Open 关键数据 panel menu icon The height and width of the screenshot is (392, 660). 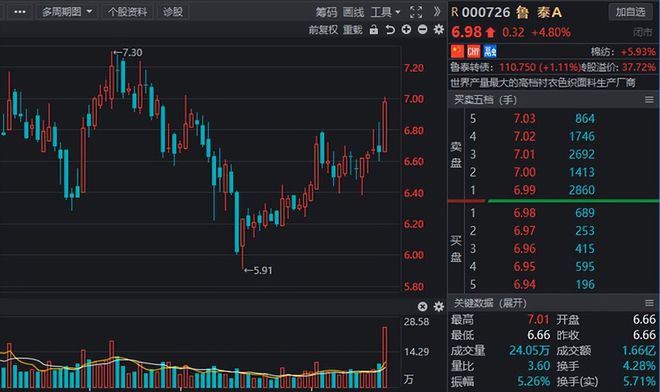pyautogui.click(x=649, y=303)
